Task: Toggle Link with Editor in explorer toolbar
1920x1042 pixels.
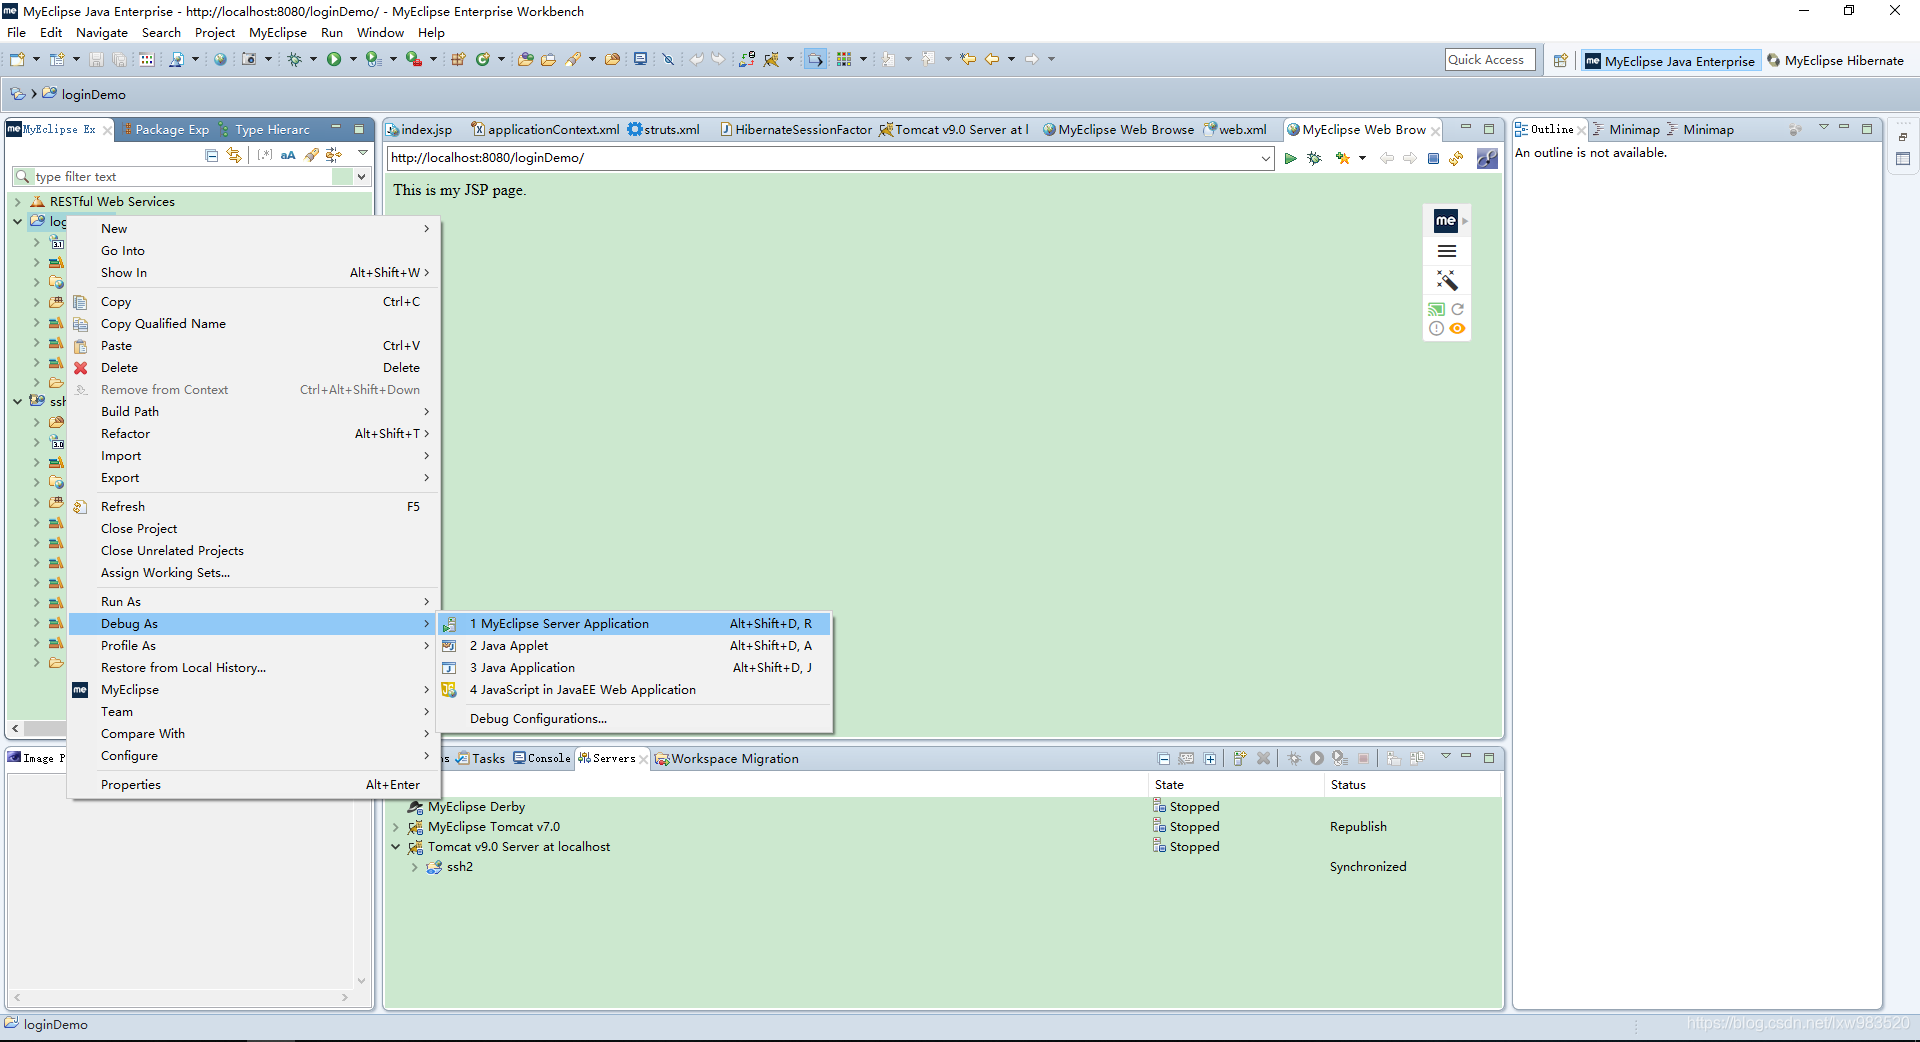Action: (234, 155)
